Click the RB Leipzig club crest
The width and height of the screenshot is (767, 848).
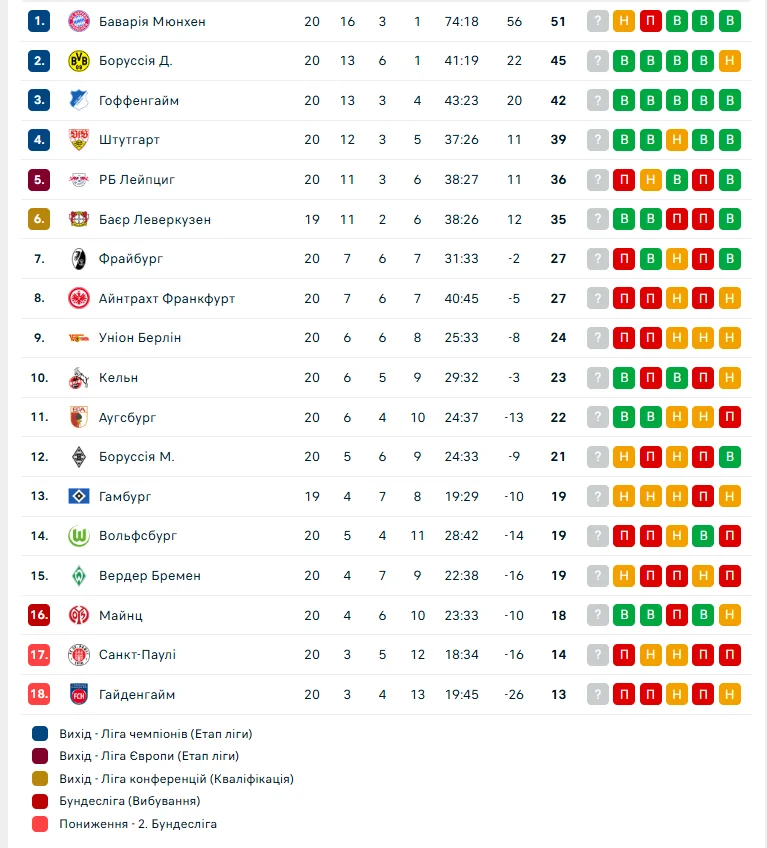[79, 180]
